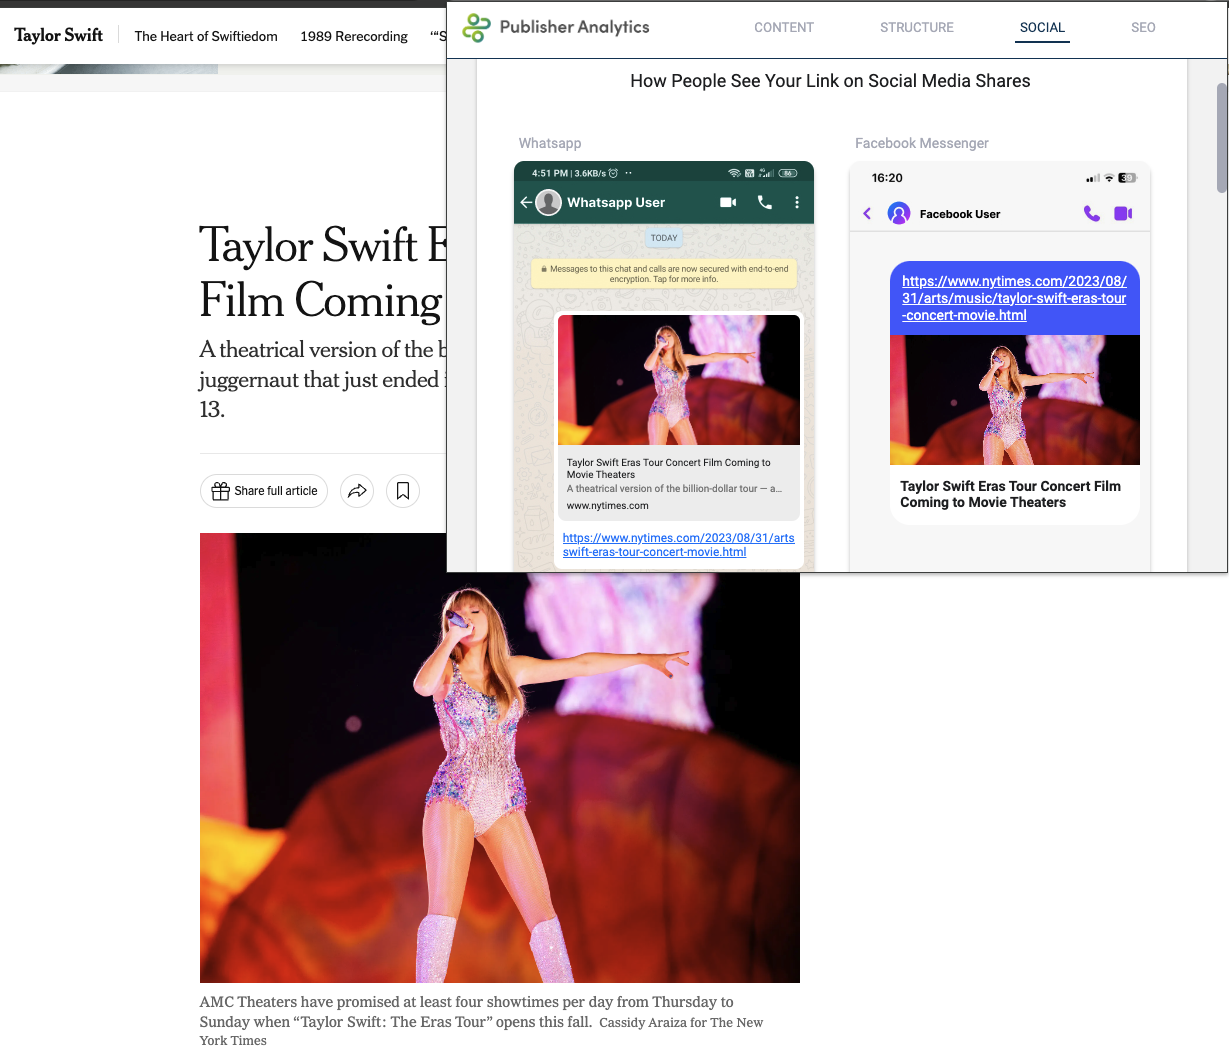Image resolution: width=1229 pixels, height=1050 pixels.
Task: Click the bookmark save icon
Action: tap(403, 491)
